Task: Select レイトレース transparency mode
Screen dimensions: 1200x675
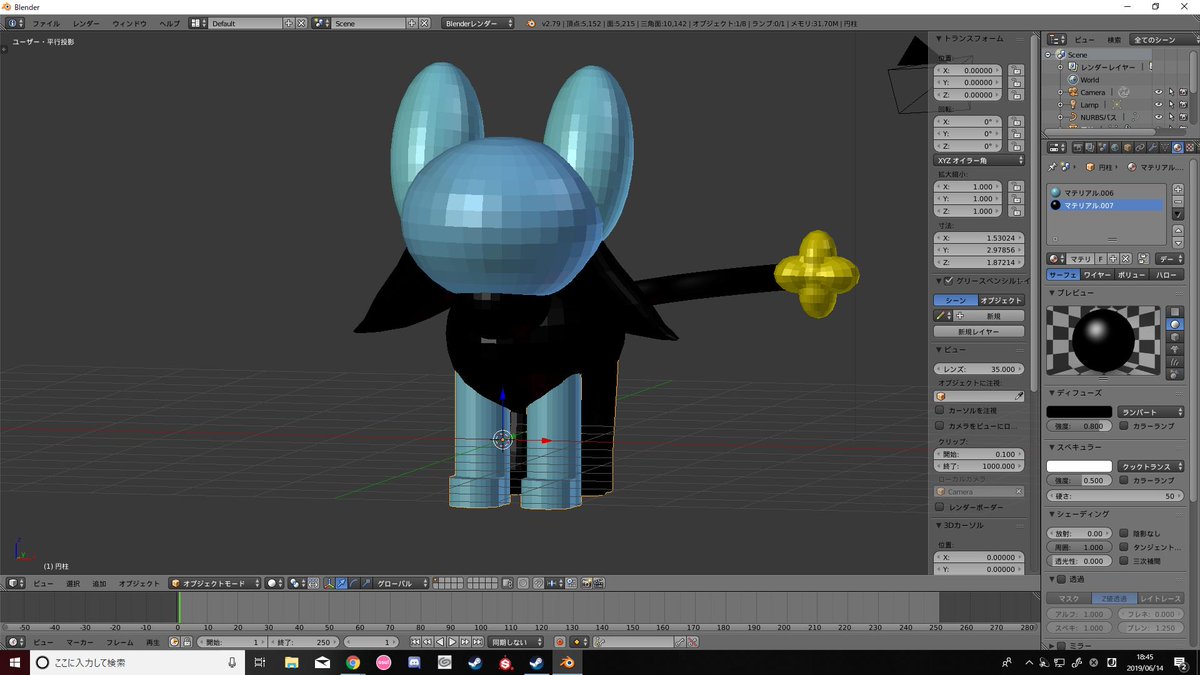Action: coord(1161,599)
